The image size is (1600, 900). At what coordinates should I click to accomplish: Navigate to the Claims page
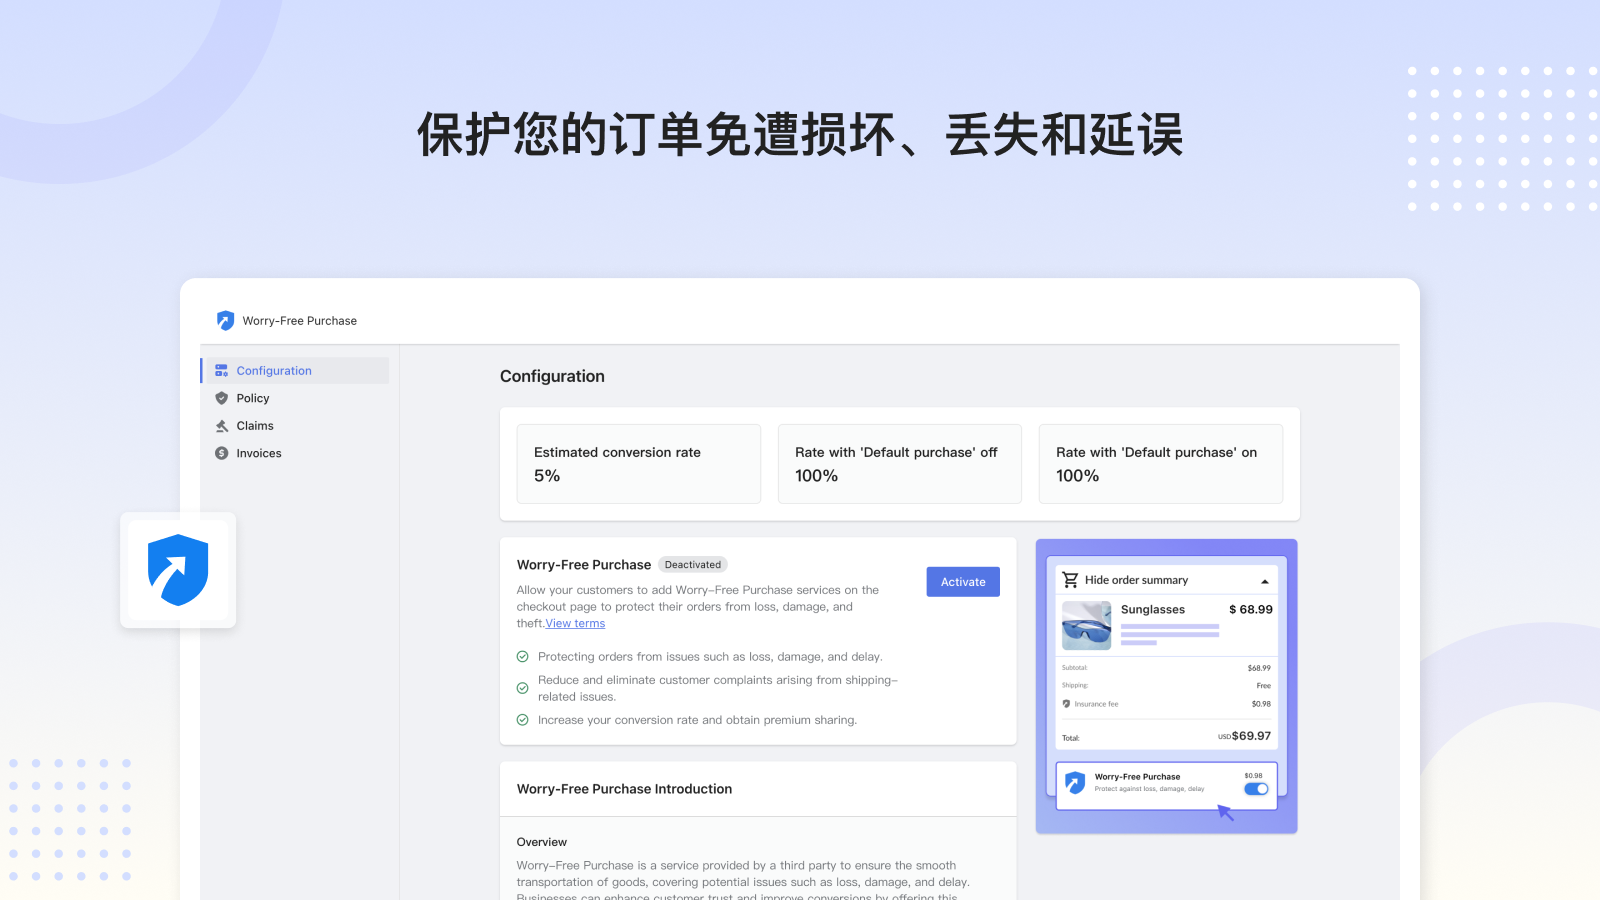[254, 425]
